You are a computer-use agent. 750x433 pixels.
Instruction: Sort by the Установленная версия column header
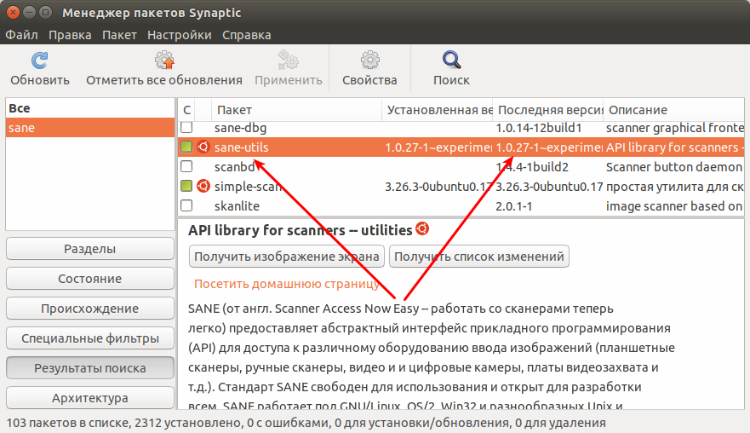coord(438,109)
